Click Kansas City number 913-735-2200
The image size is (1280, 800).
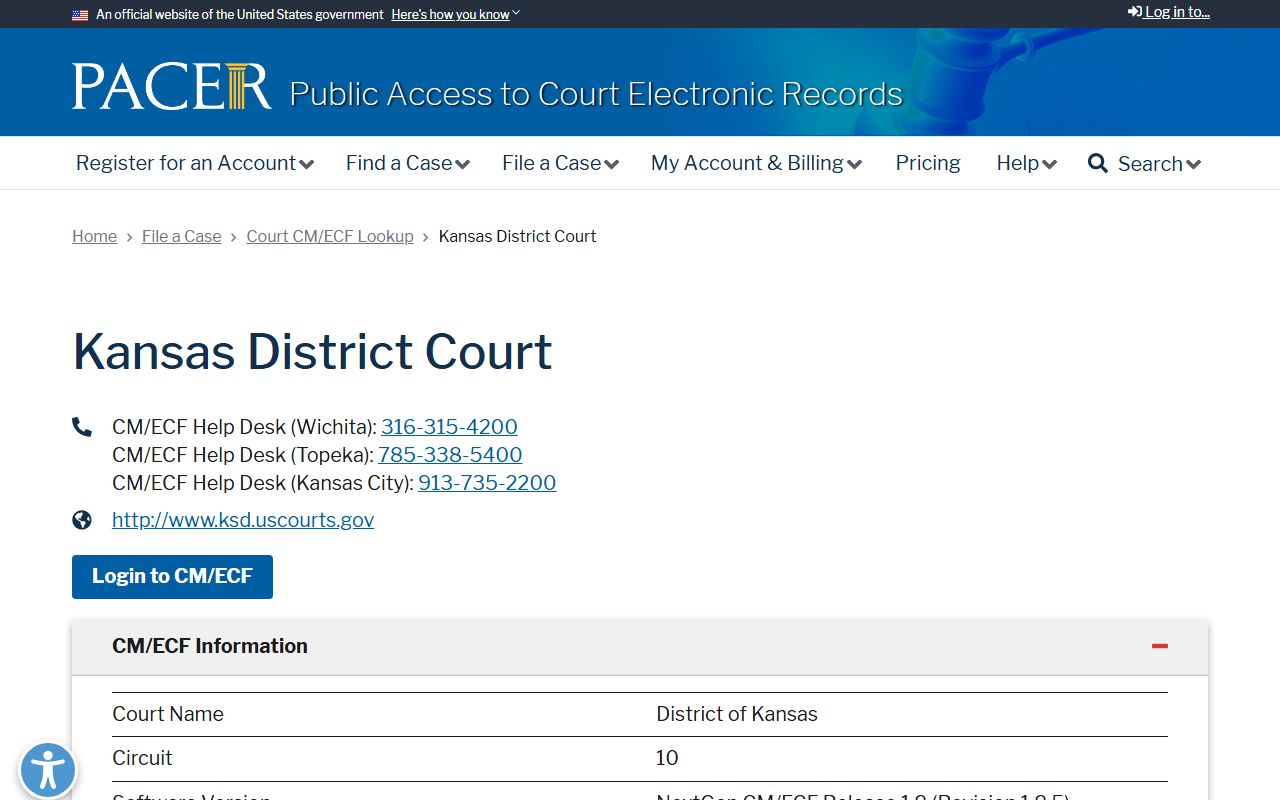pyautogui.click(x=487, y=483)
